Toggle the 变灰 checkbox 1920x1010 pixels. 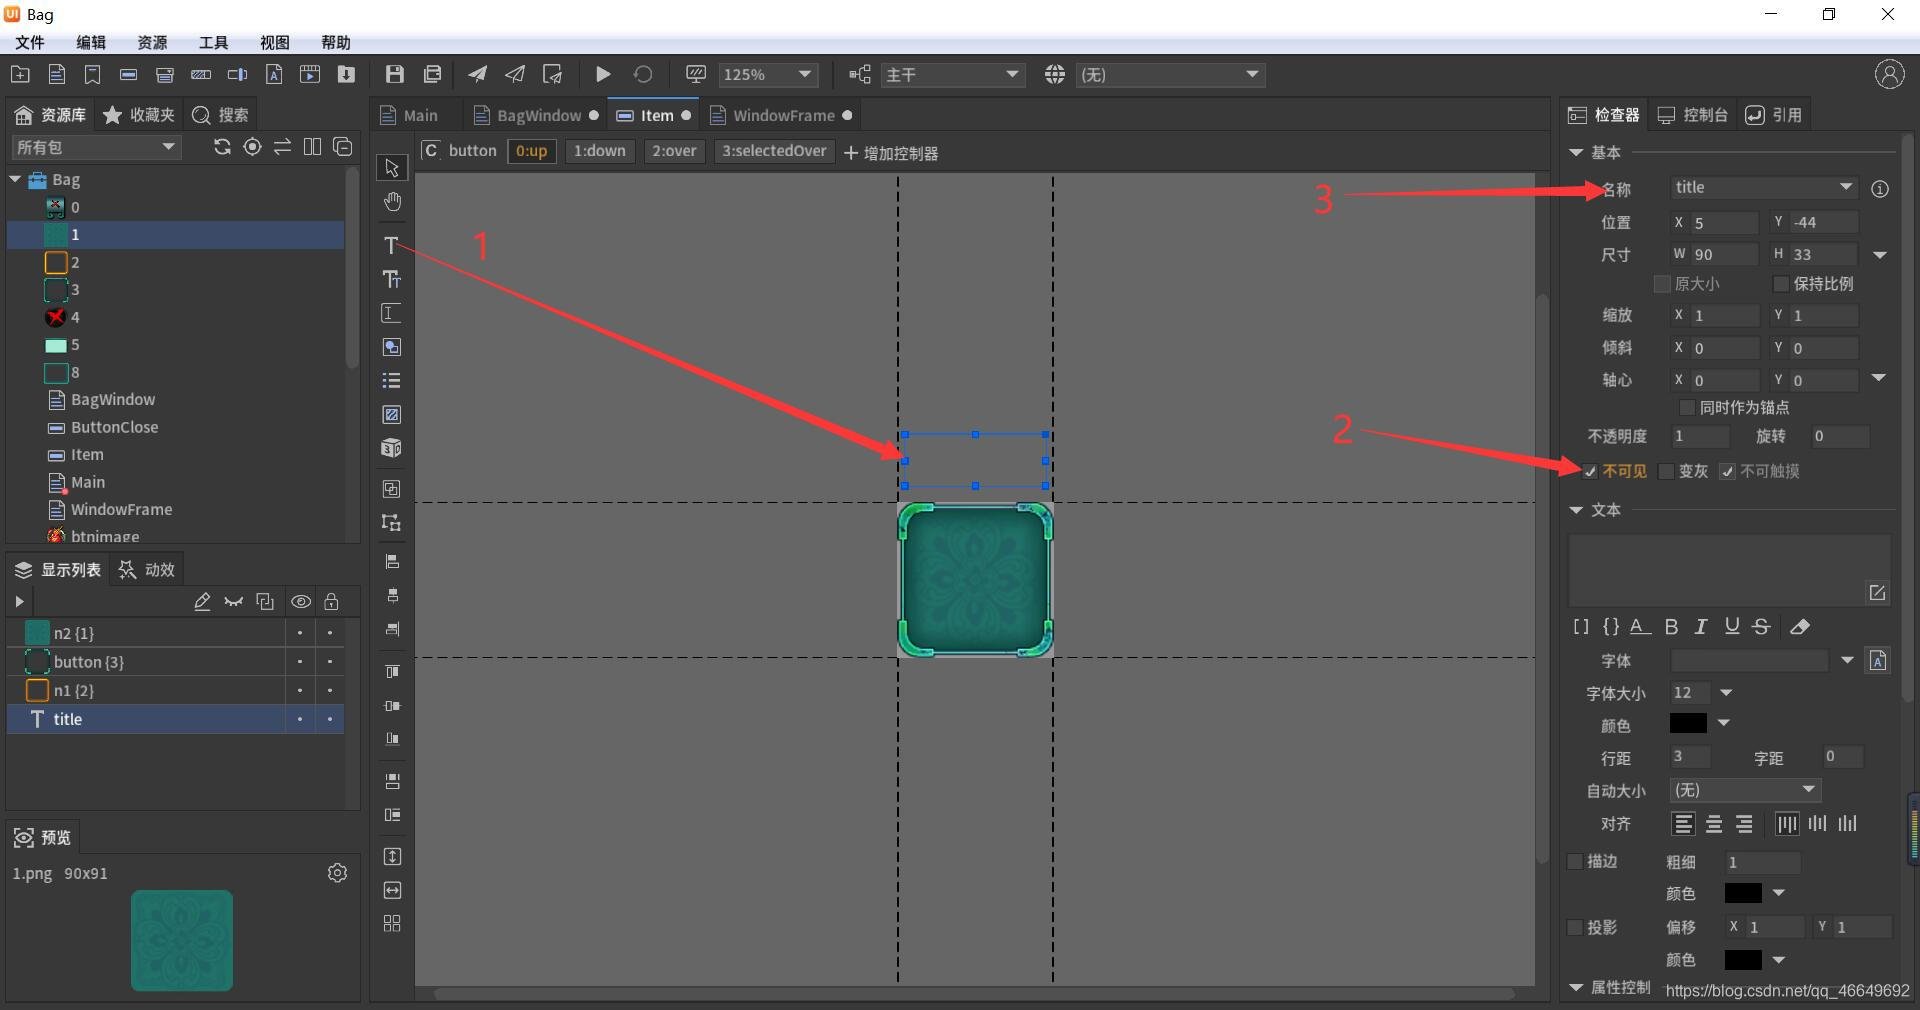click(x=1666, y=472)
